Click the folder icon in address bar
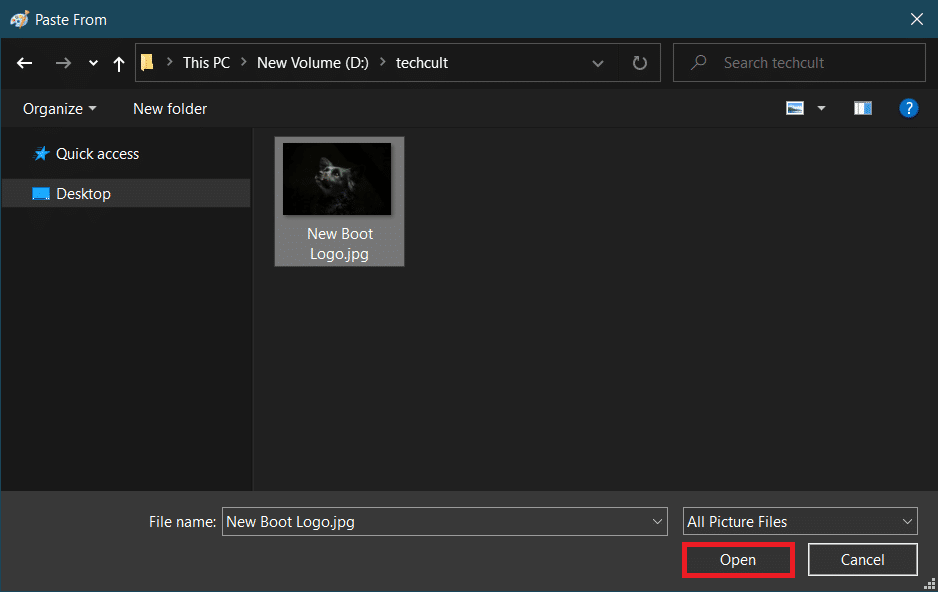 (x=147, y=62)
